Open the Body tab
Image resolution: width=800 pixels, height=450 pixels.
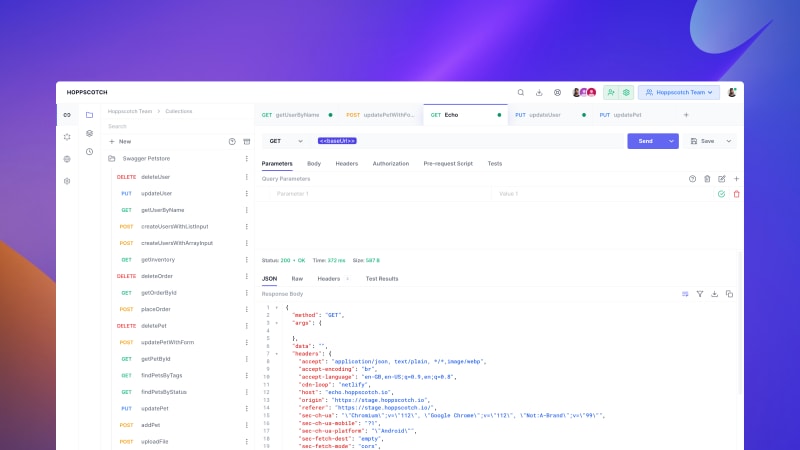(x=314, y=164)
